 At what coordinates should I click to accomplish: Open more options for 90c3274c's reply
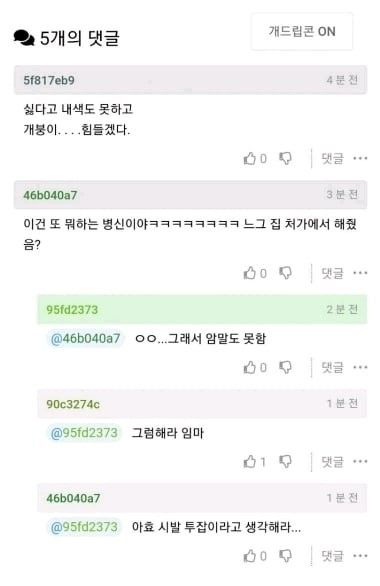360,462
